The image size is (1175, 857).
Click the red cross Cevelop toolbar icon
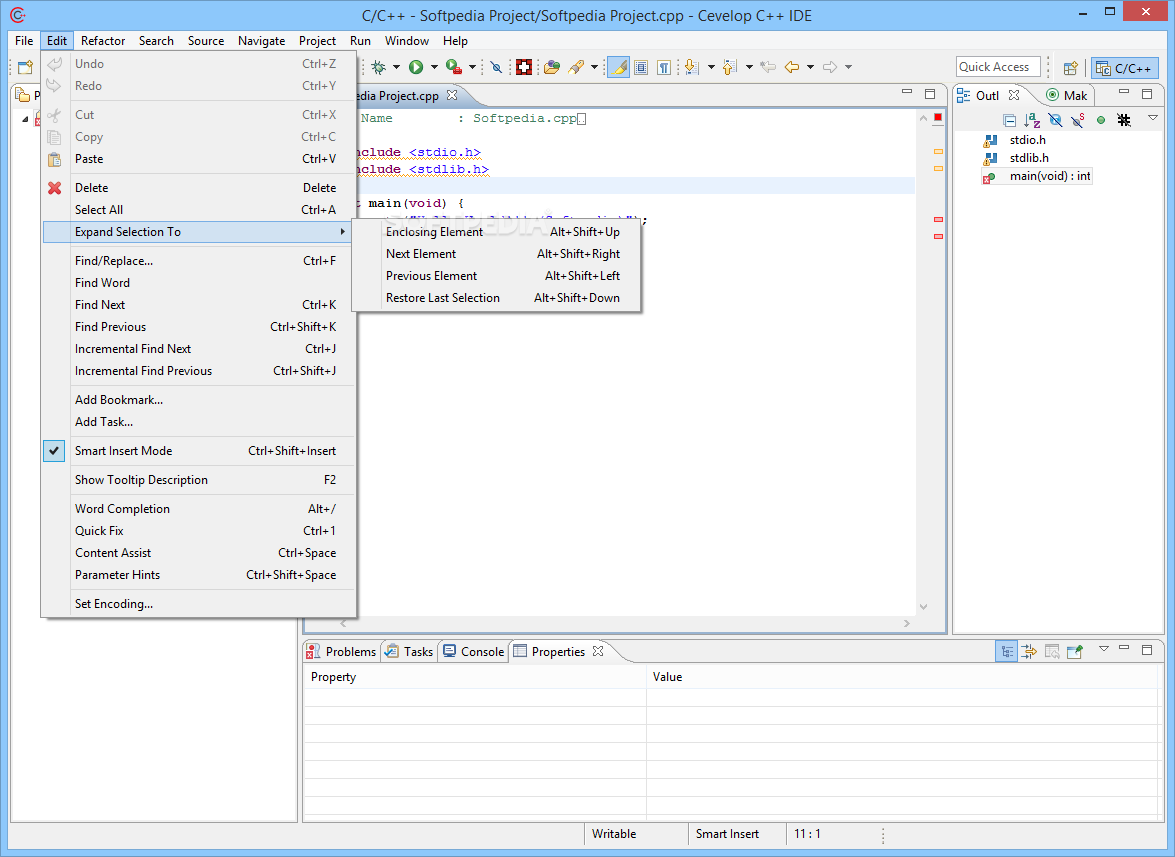(x=524, y=67)
